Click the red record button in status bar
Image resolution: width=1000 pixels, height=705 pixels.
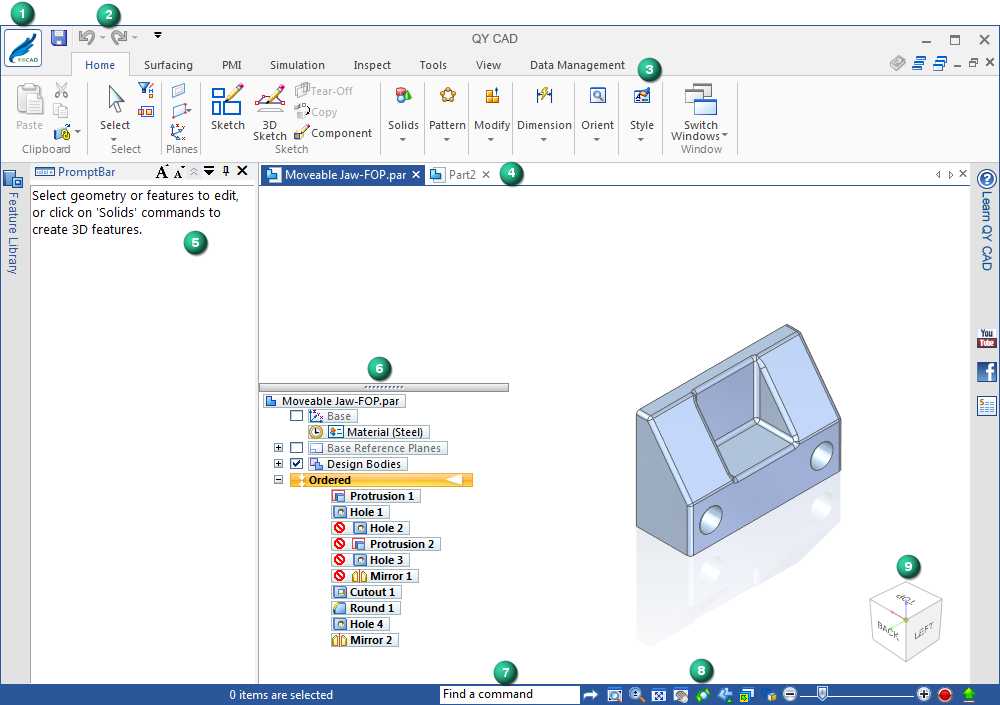pyautogui.click(x=945, y=695)
